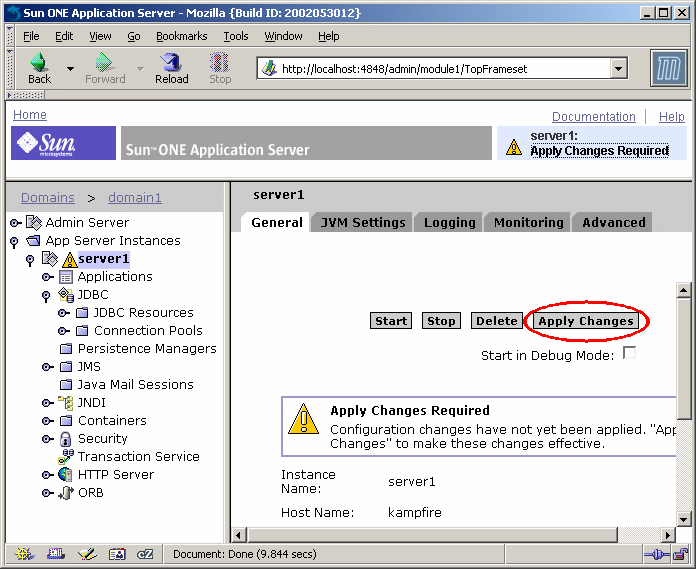The height and width of the screenshot is (569, 696).
Task: Click the Apply Changes button
Action: (586, 321)
